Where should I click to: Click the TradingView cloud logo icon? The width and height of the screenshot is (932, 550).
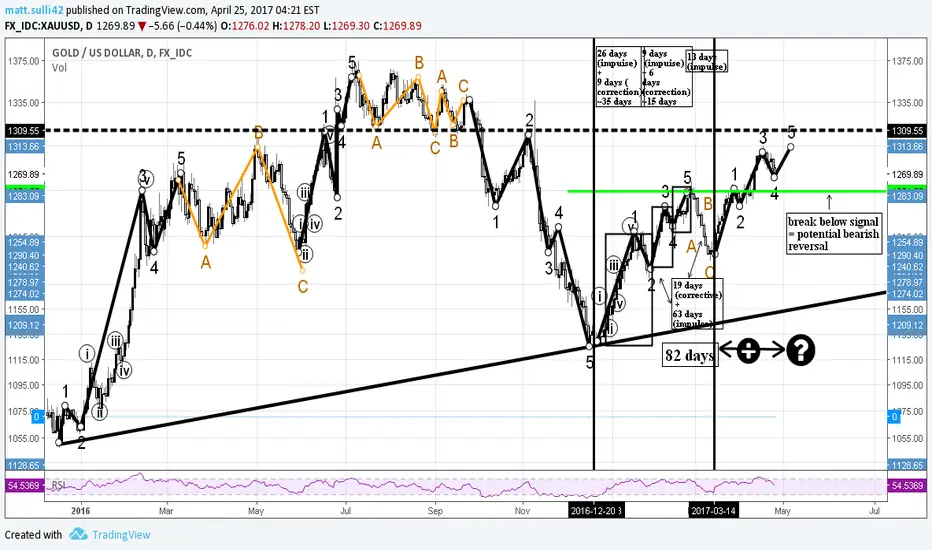[x=78, y=534]
